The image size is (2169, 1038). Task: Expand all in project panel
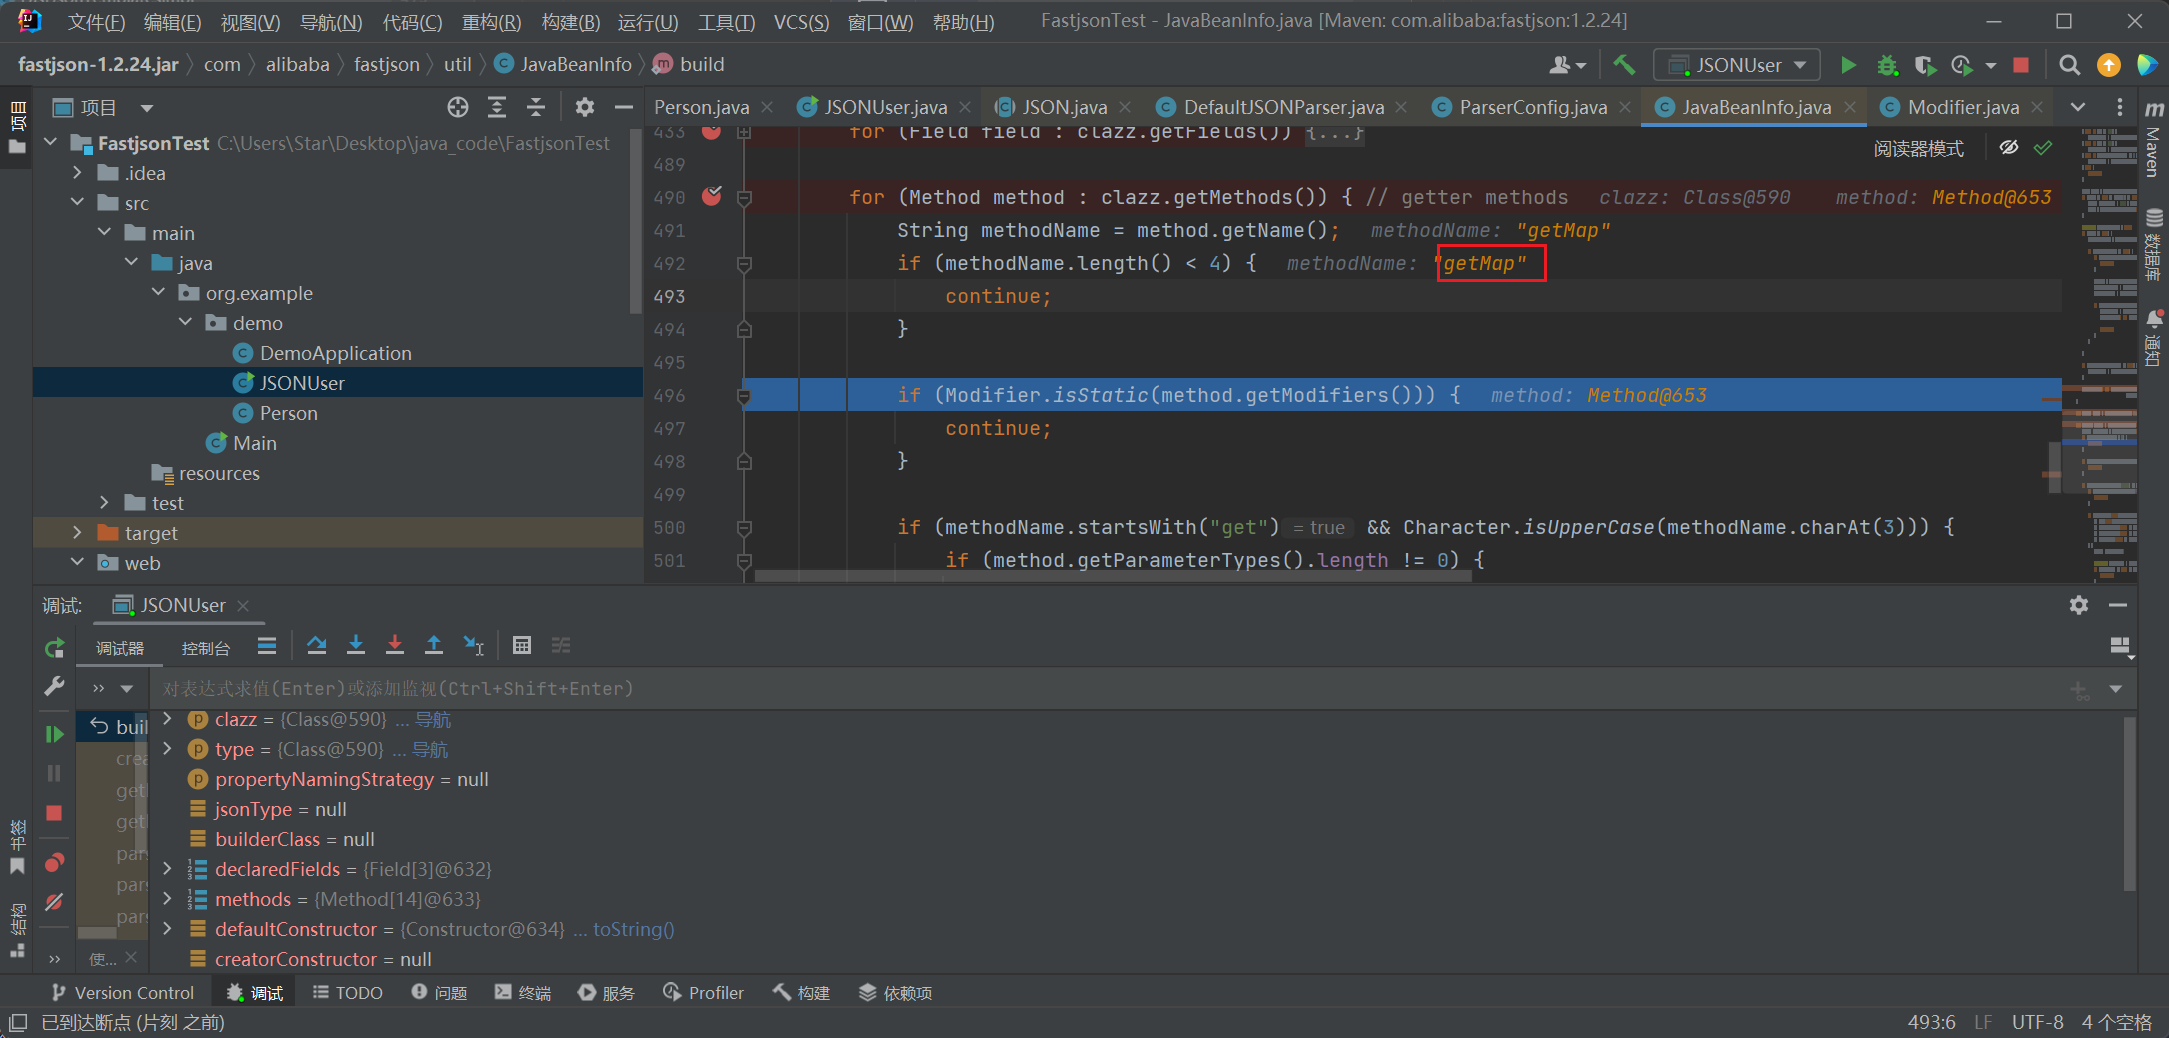click(x=497, y=107)
